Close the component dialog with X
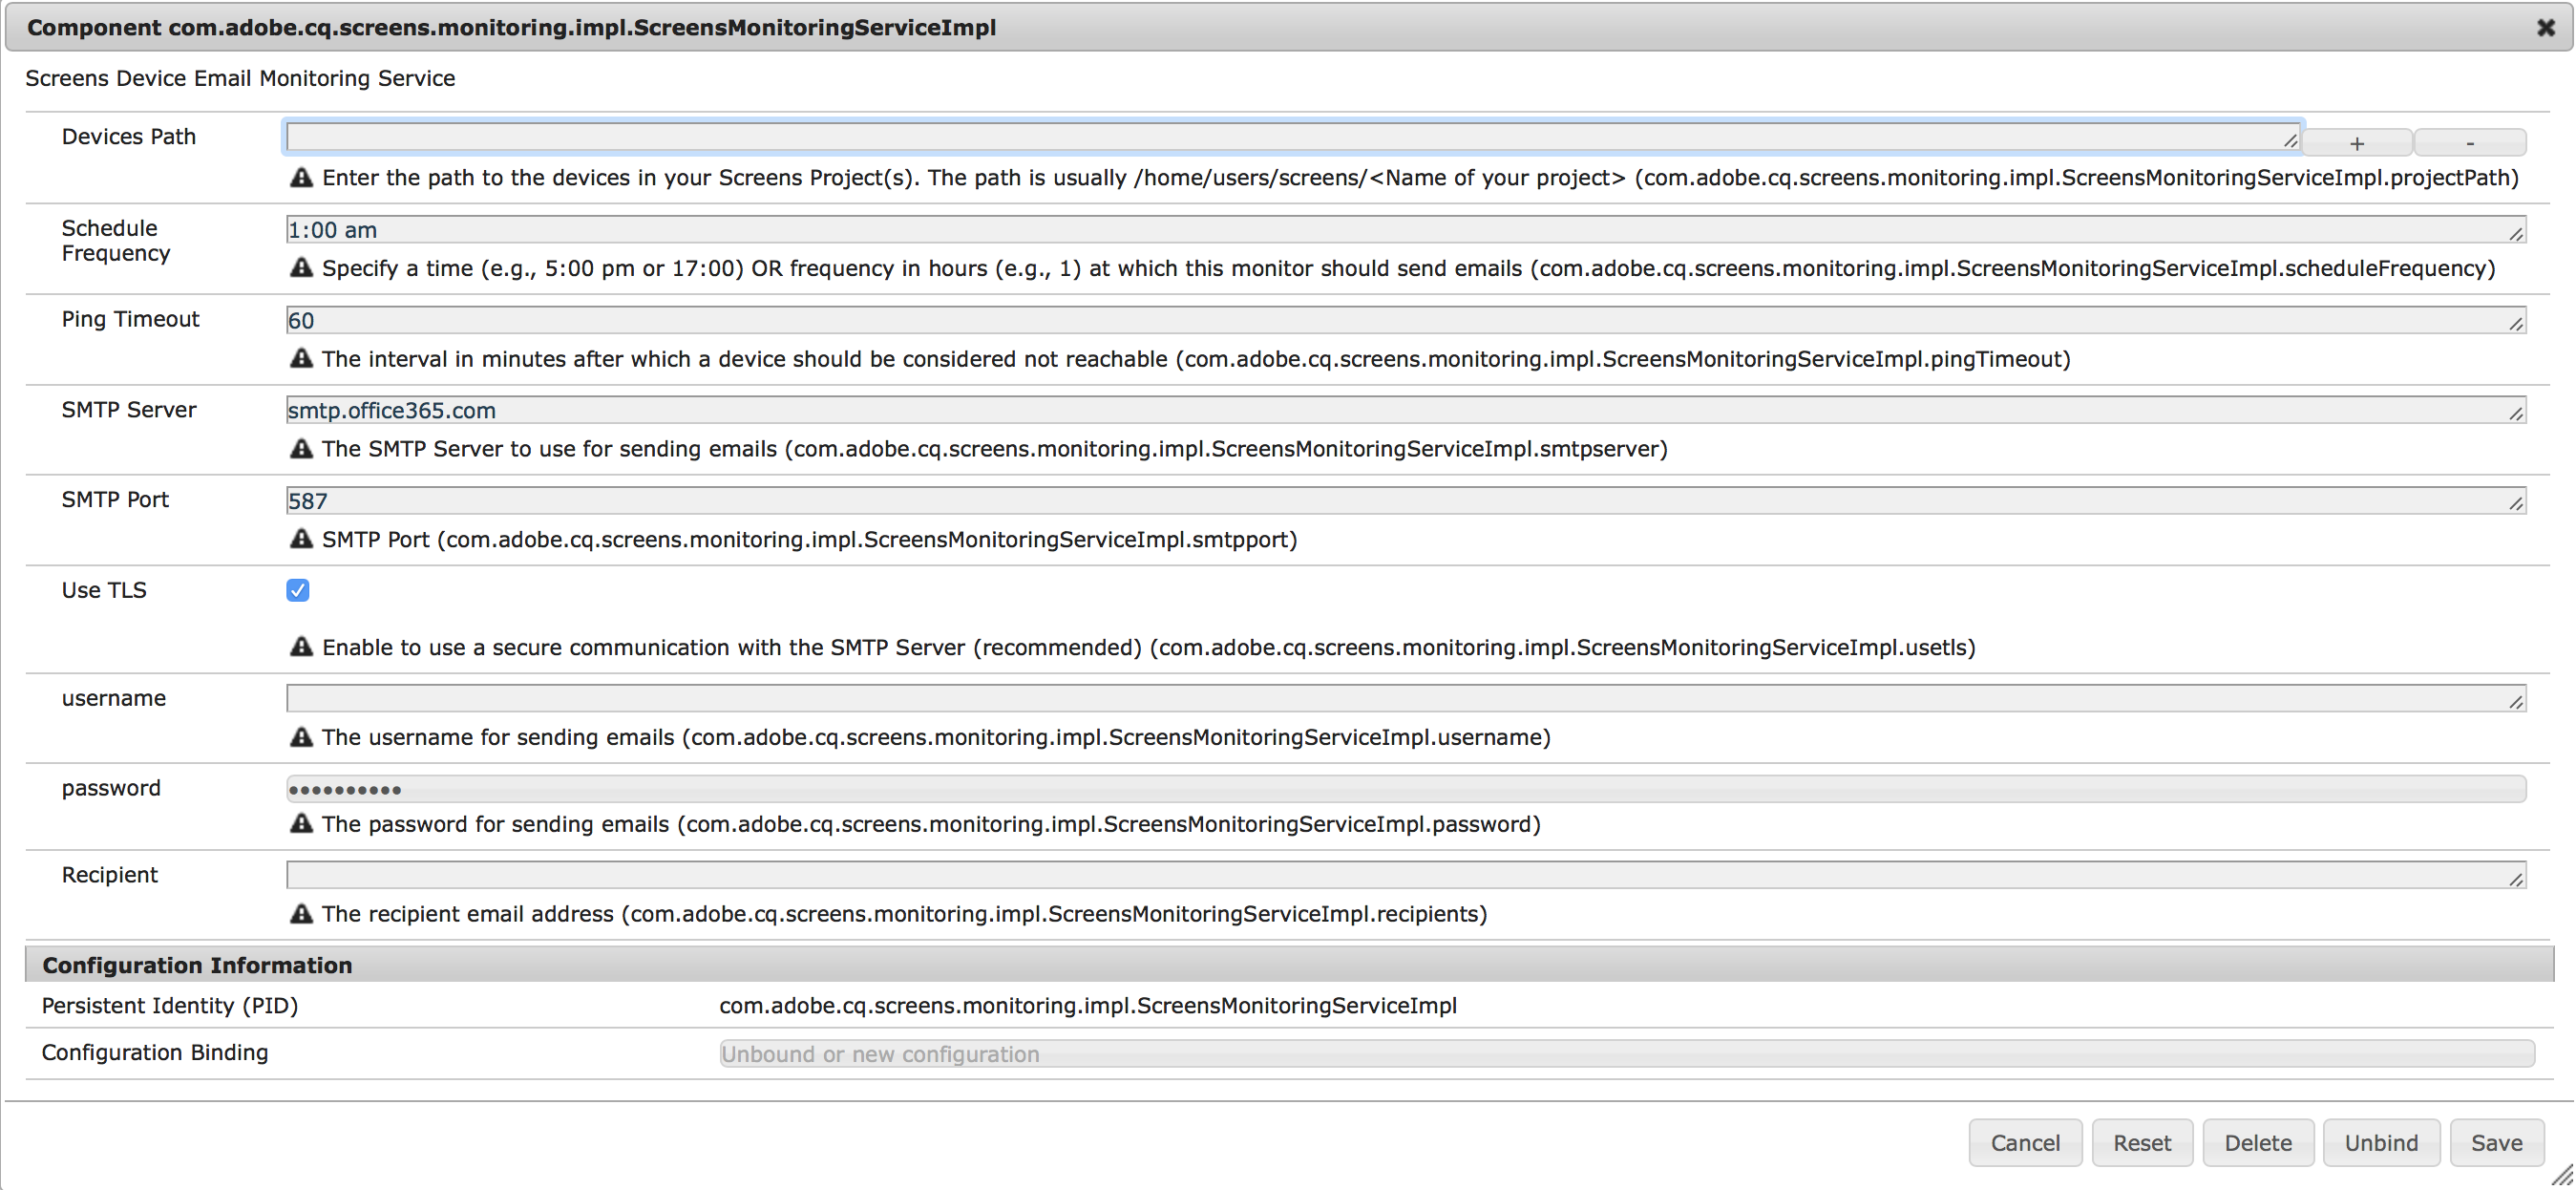Screen dimensions: 2576x1190 pos(2545,28)
